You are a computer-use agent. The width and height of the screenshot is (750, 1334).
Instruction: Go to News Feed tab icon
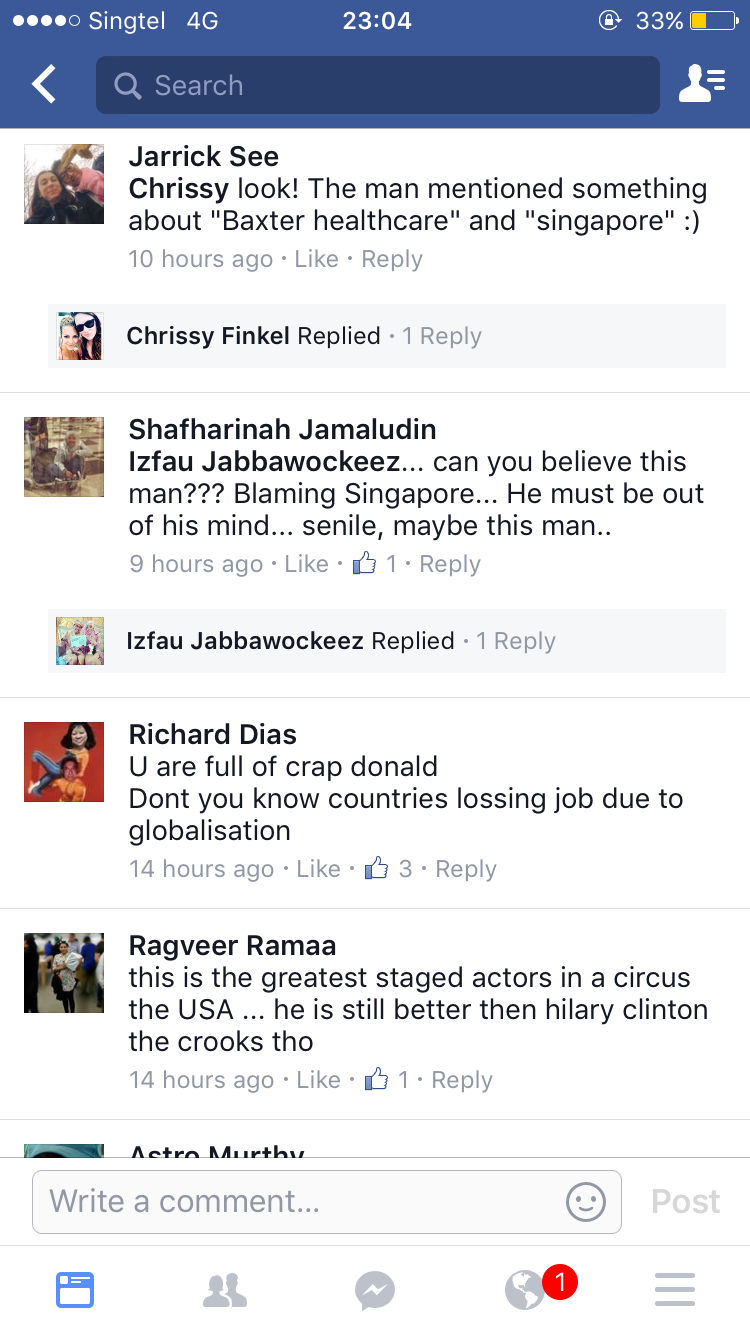[75, 1289]
